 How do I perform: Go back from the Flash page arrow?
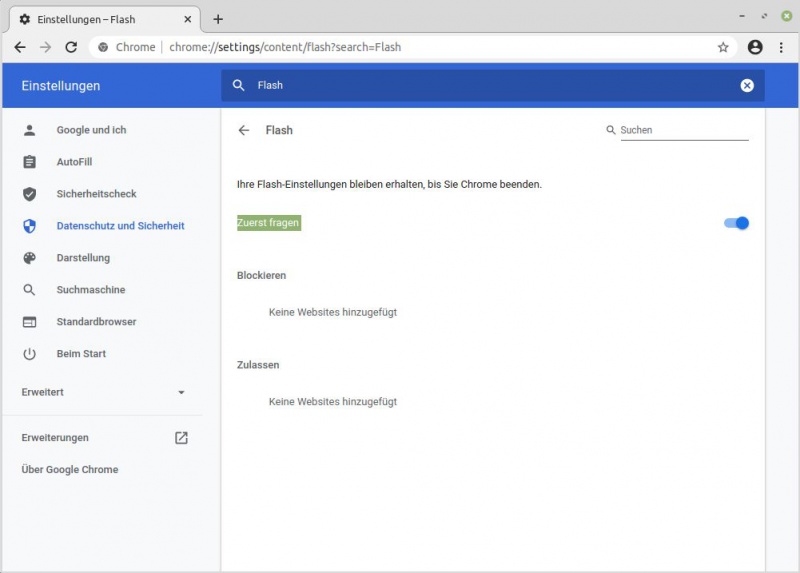click(x=244, y=131)
